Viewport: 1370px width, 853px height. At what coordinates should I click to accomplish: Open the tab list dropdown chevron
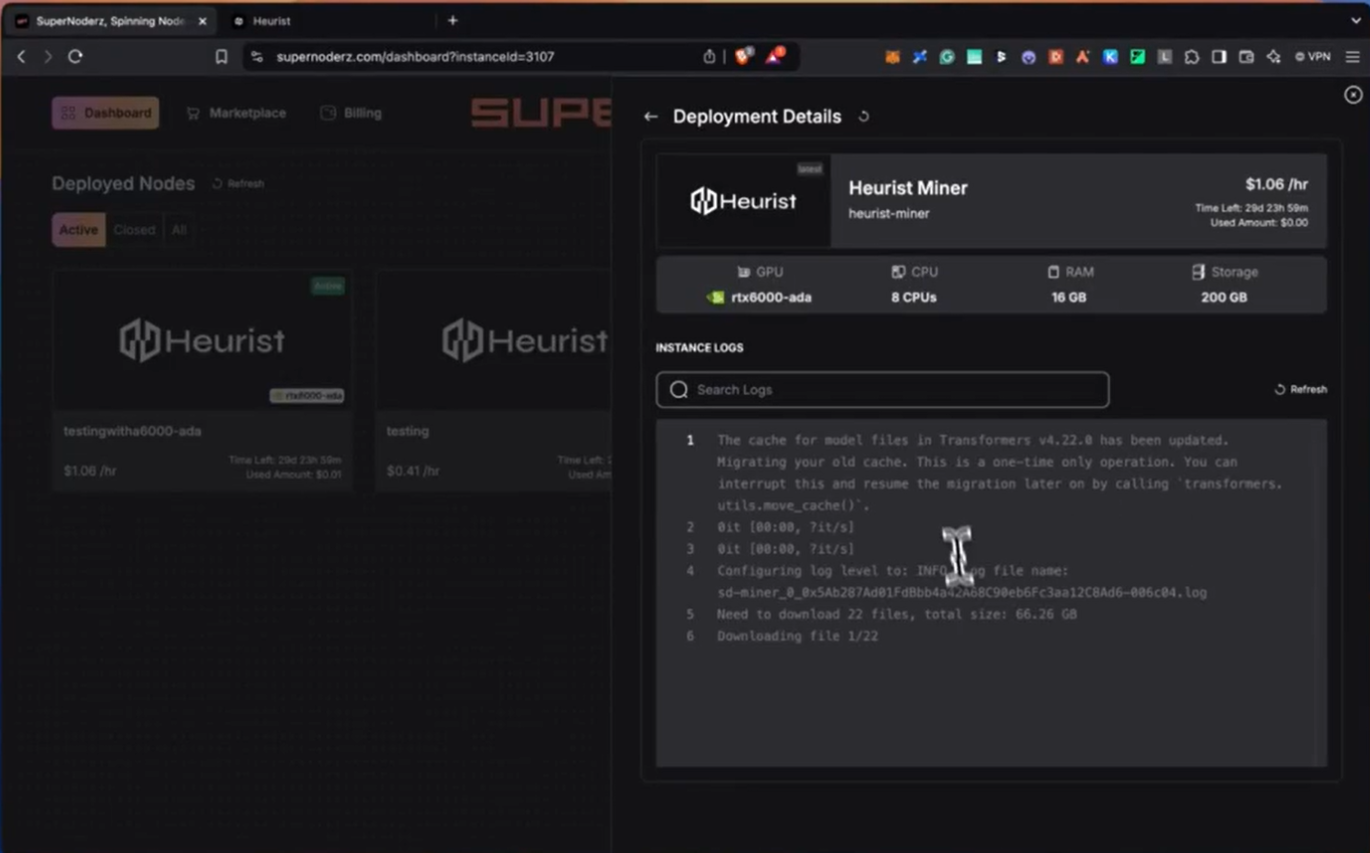1356,20
